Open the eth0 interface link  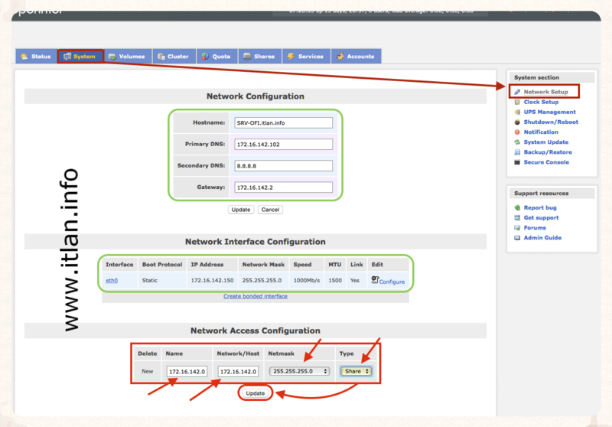click(x=112, y=282)
